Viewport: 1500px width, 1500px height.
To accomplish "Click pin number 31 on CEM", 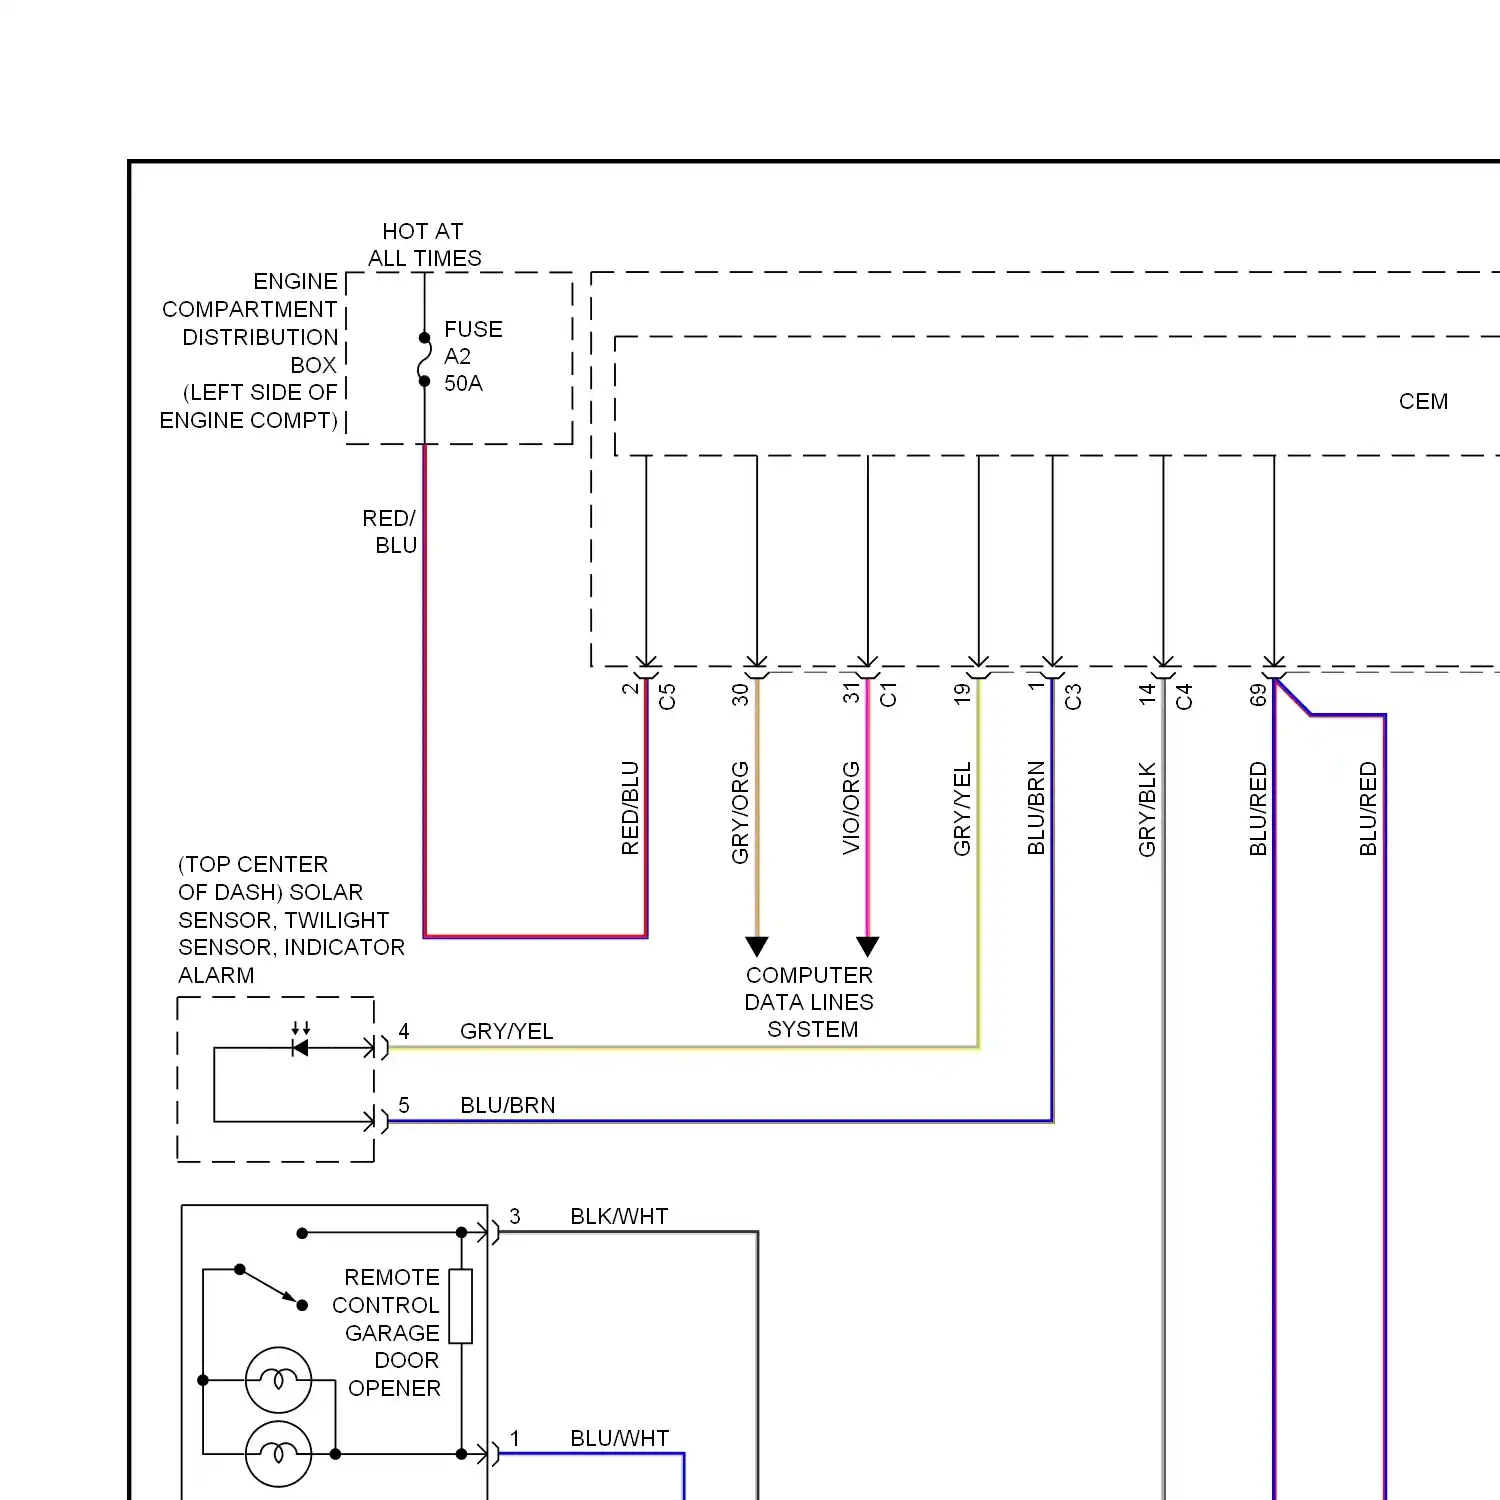I will [x=851, y=694].
